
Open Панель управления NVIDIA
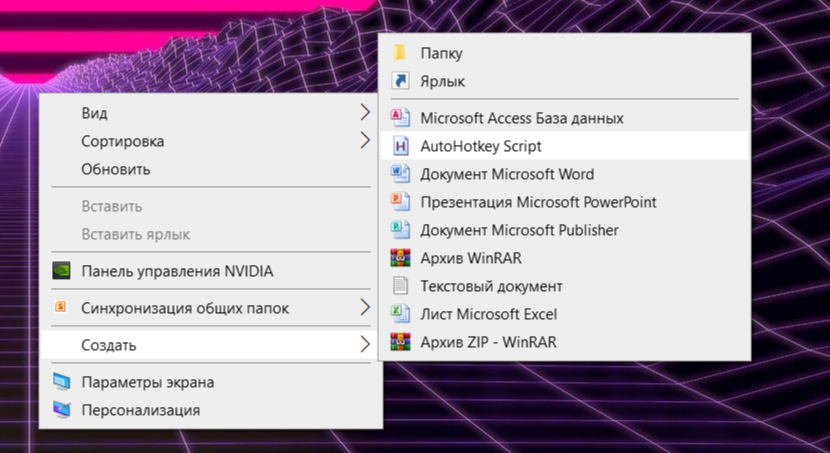[x=211, y=271]
